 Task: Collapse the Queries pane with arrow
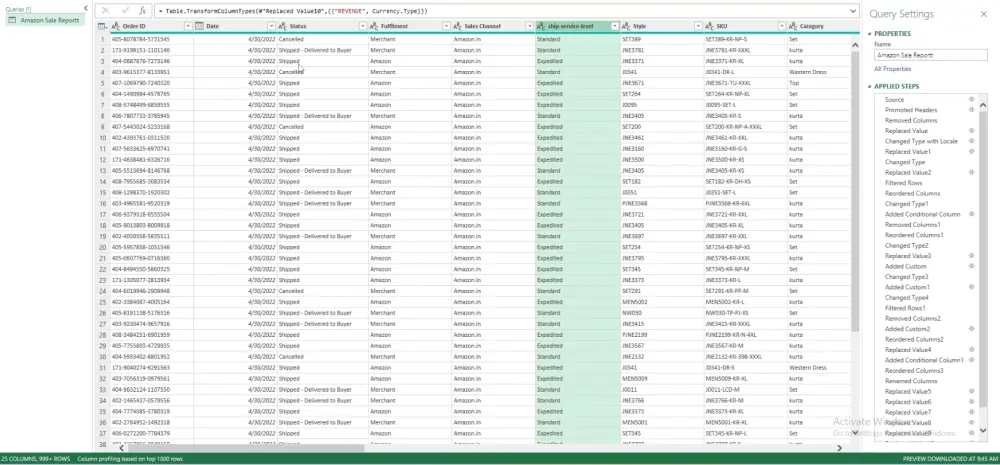pyautogui.click(x=86, y=8)
